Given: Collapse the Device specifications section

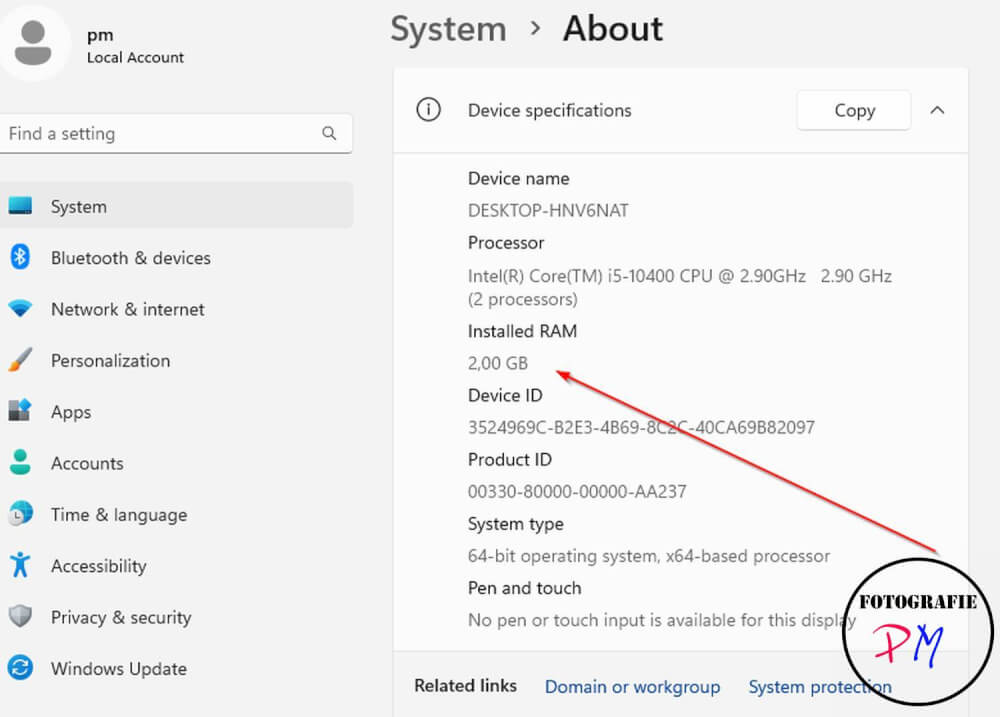Looking at the screenshot, I should tap(937, 110).
